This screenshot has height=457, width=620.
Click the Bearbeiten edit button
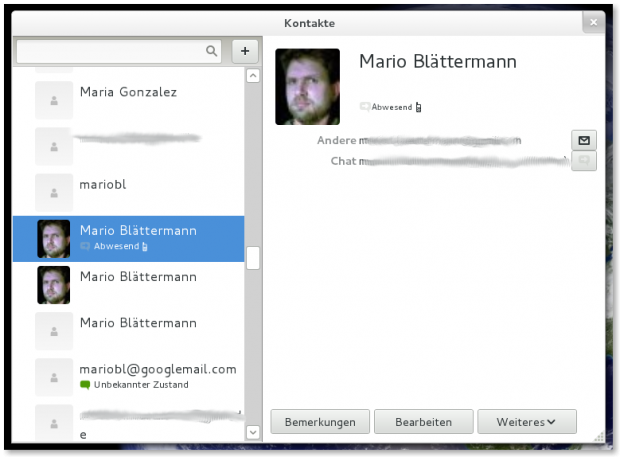[x=423, y=422]
